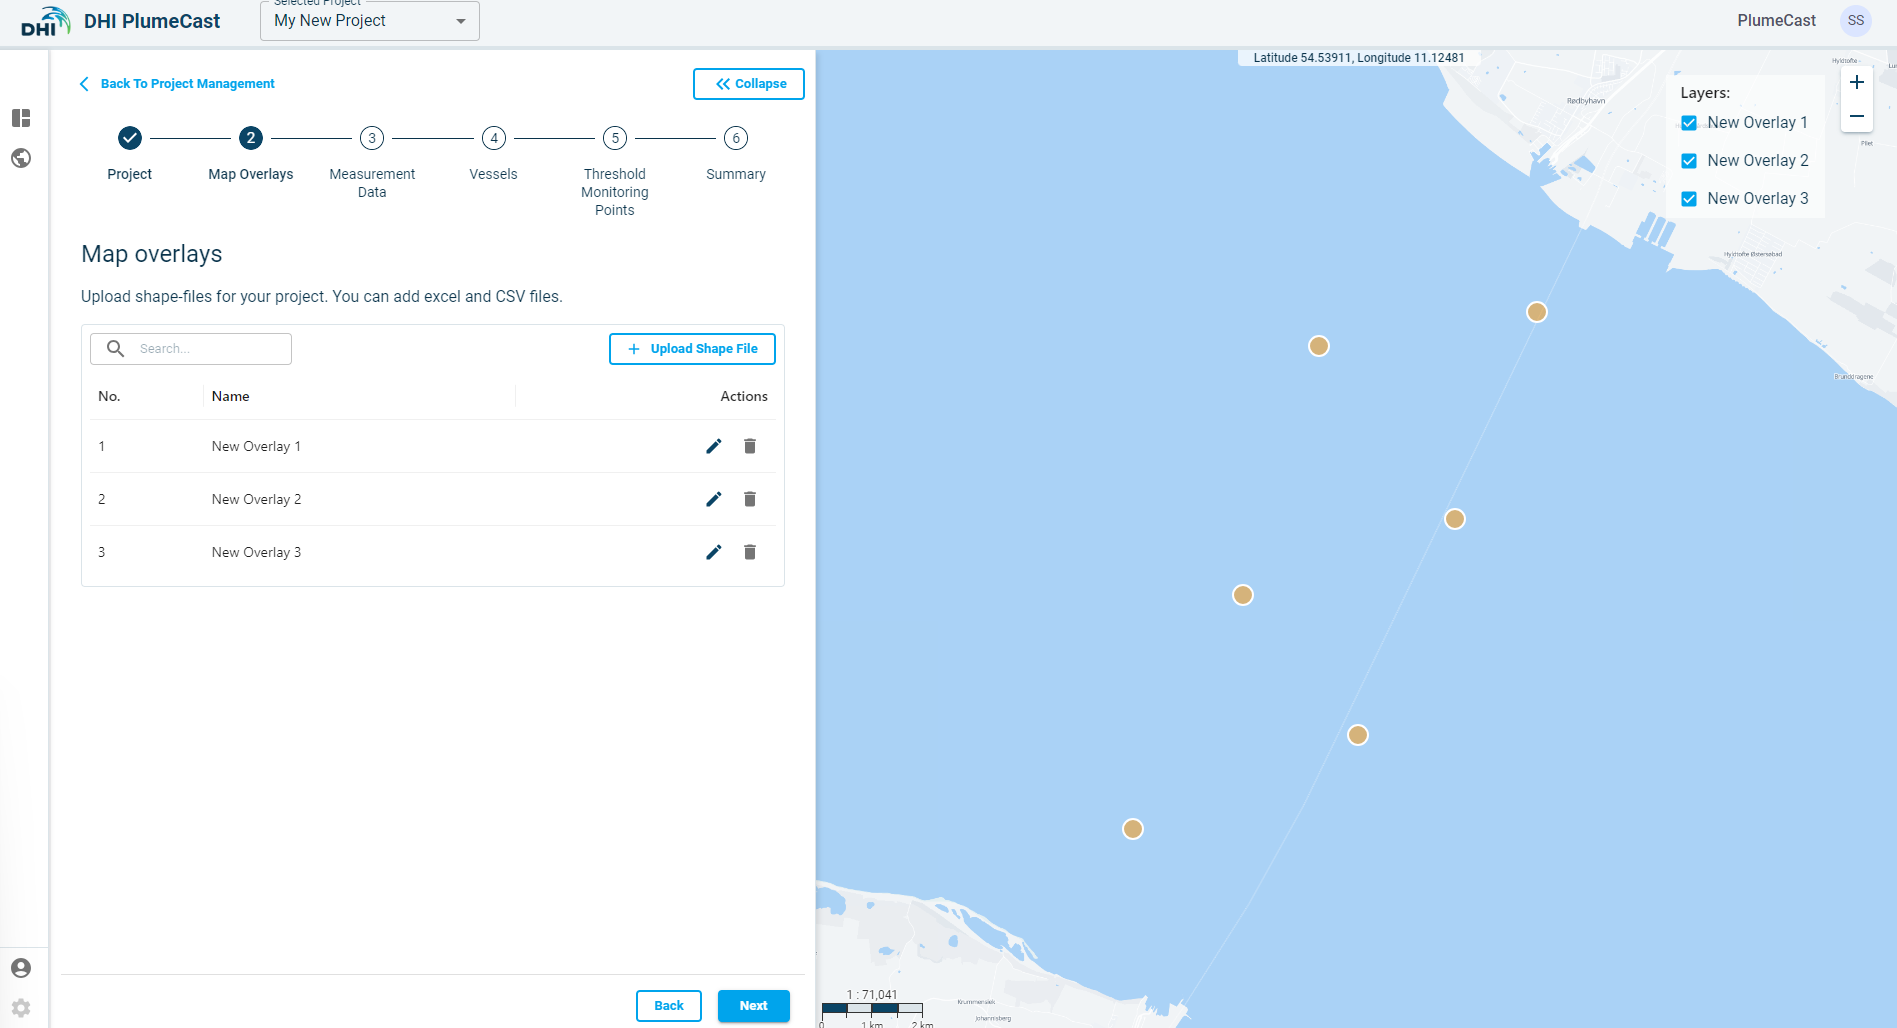Go to Measurement Data step 3

pyautogui.click(x=372, y=138)
